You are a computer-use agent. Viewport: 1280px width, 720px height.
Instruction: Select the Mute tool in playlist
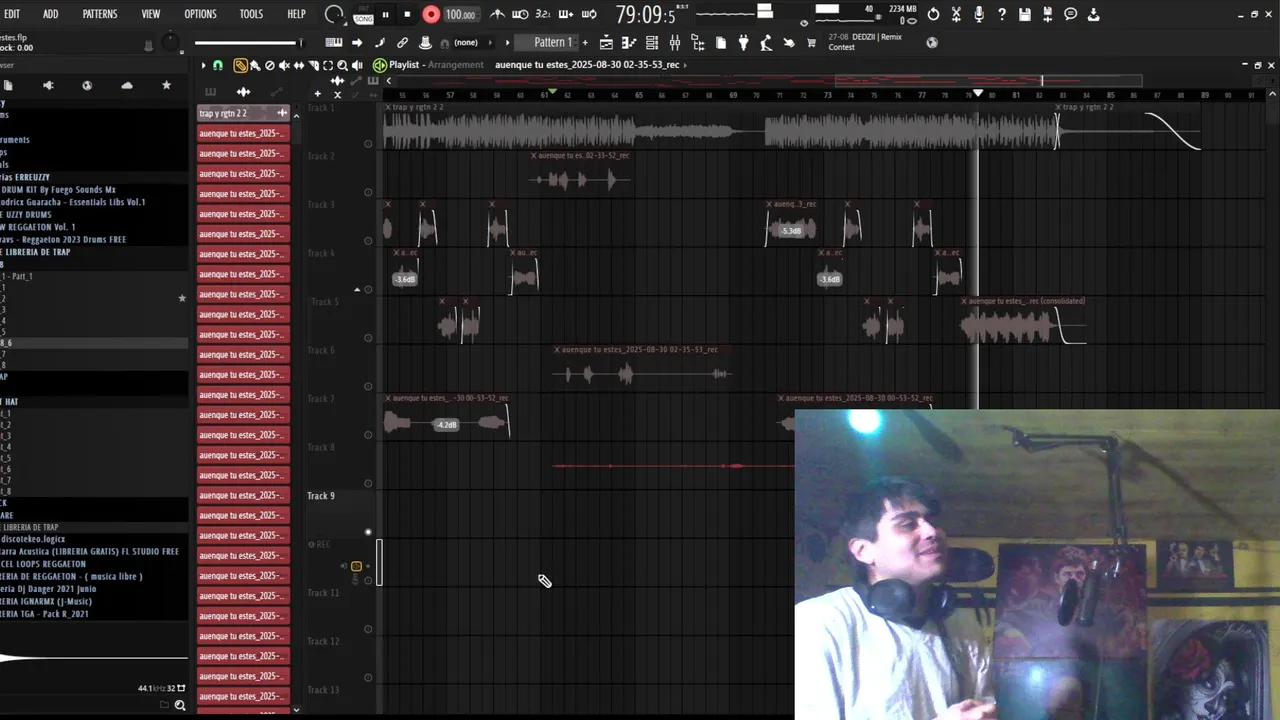click(284, 65)
